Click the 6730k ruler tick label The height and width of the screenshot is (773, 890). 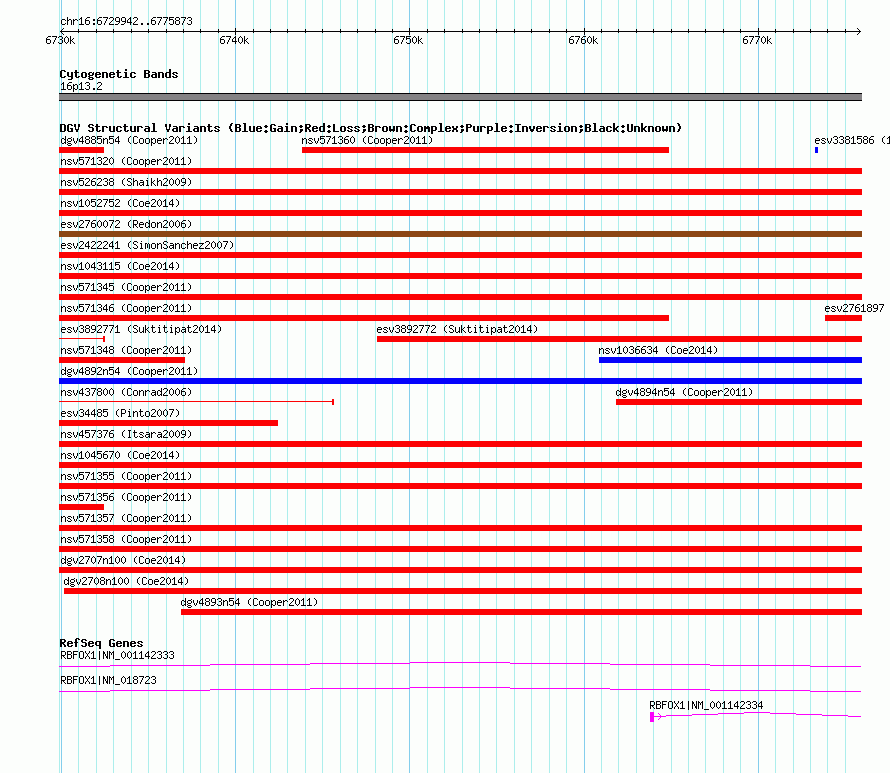click(x=60, y=40)
